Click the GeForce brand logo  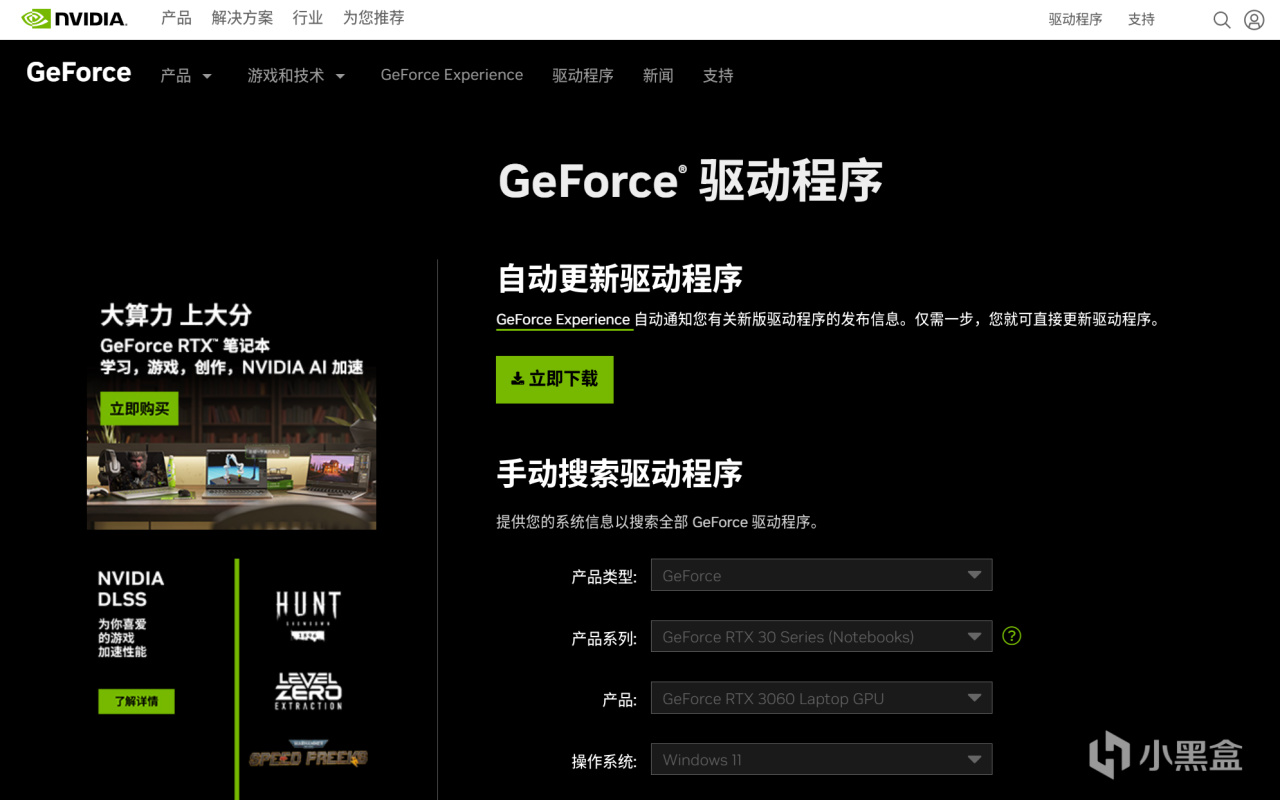tap(79, 72)
